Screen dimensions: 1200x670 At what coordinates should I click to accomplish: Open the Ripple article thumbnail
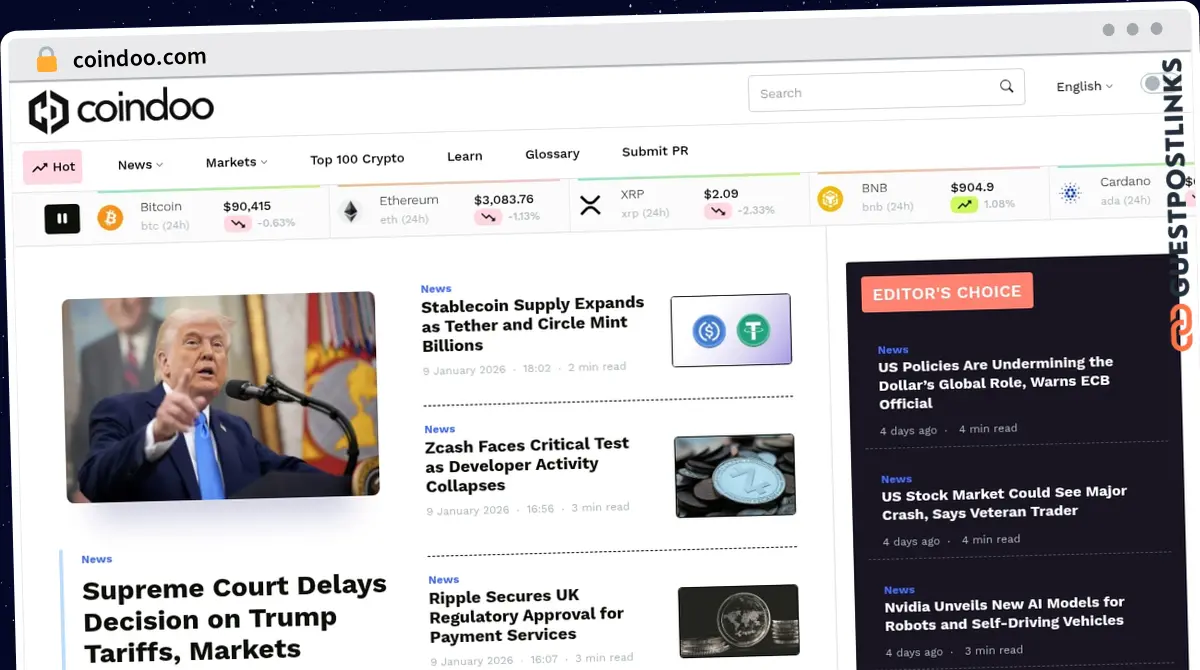(x=739, y=621)
